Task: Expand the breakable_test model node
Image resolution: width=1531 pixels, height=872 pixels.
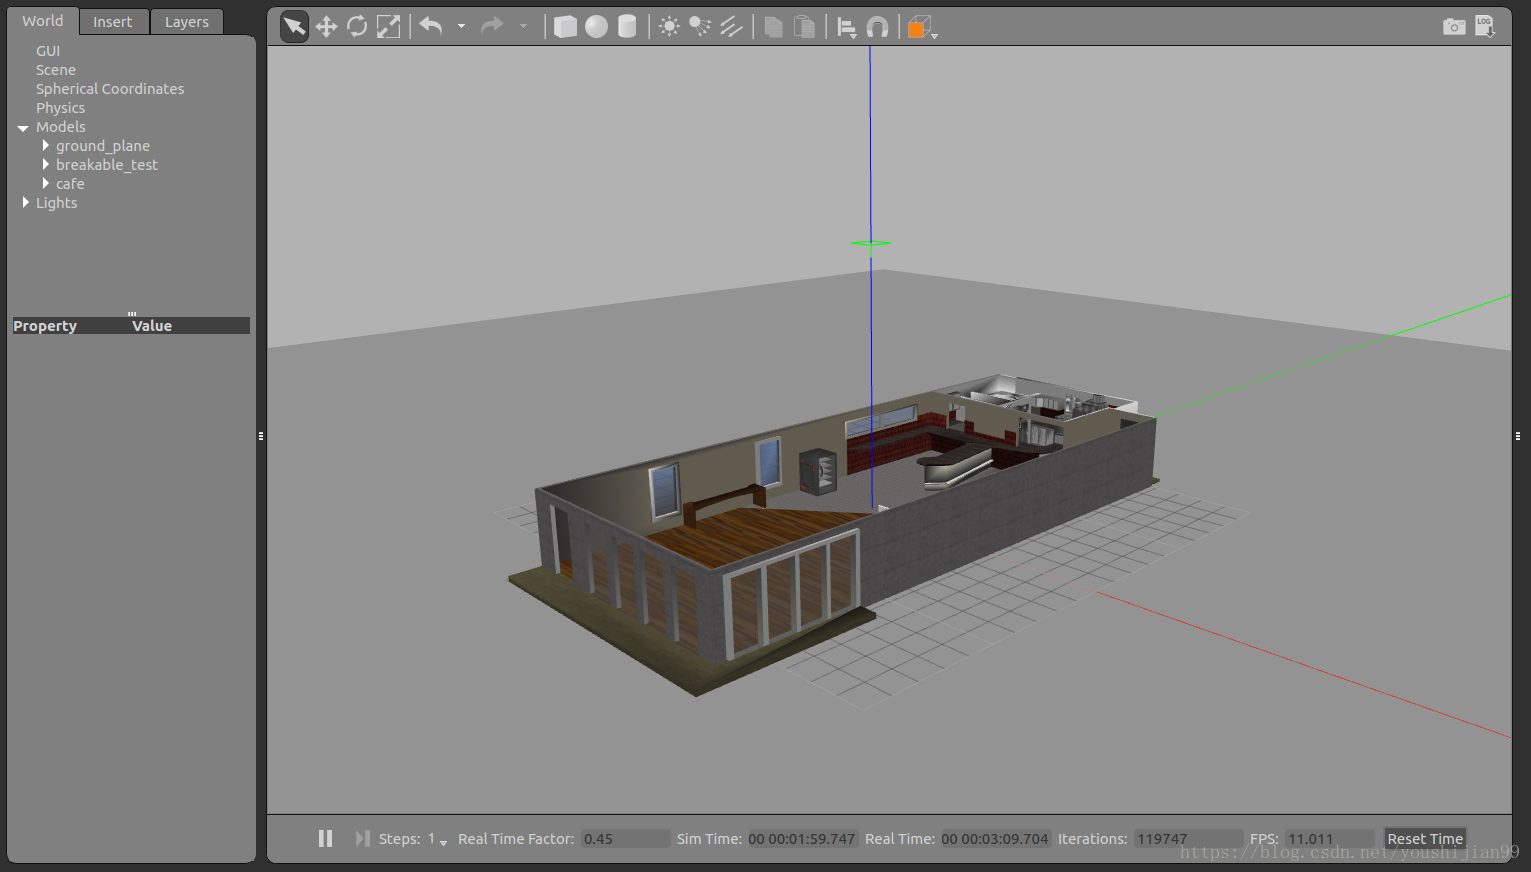Action: tap(45, 165)
